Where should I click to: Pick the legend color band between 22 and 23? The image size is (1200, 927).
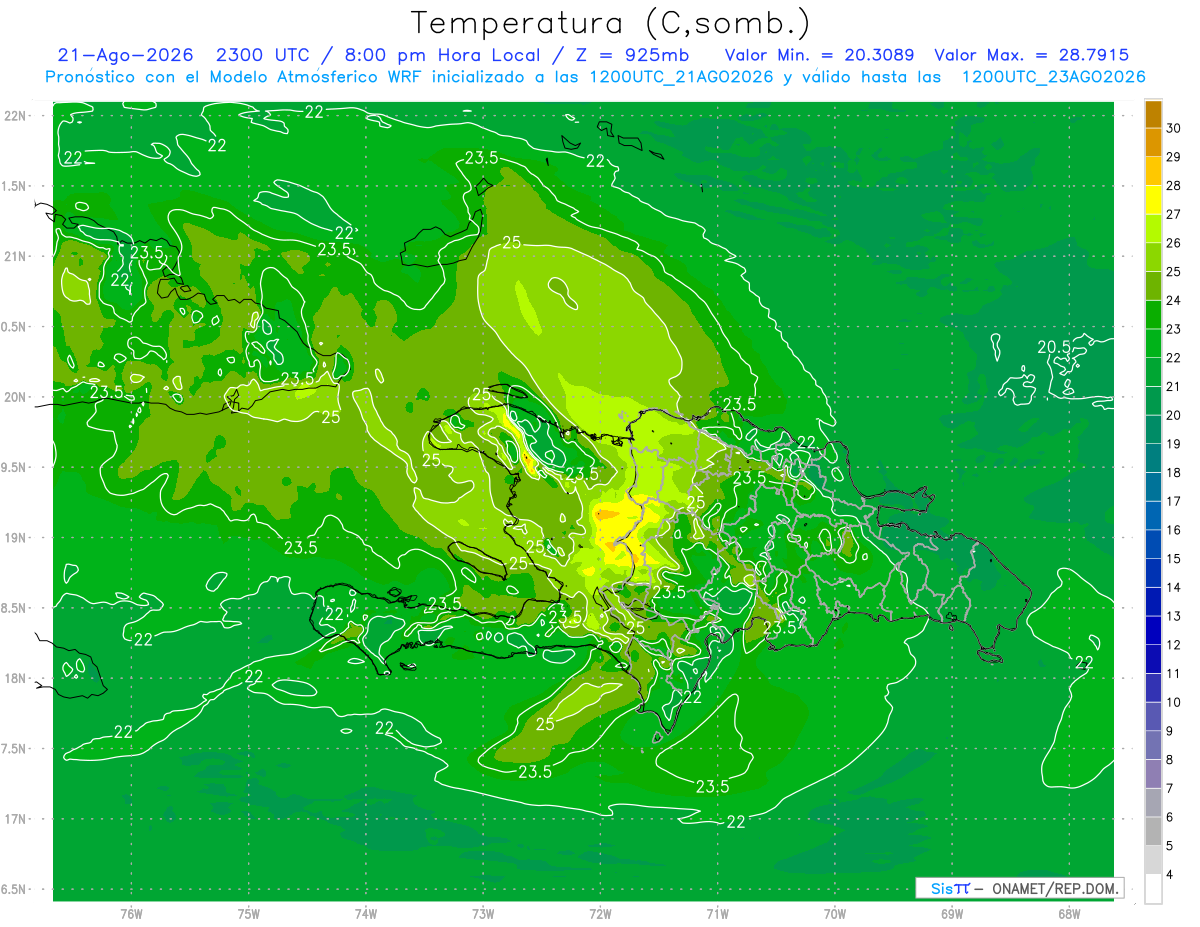(x=1153, y=343)
